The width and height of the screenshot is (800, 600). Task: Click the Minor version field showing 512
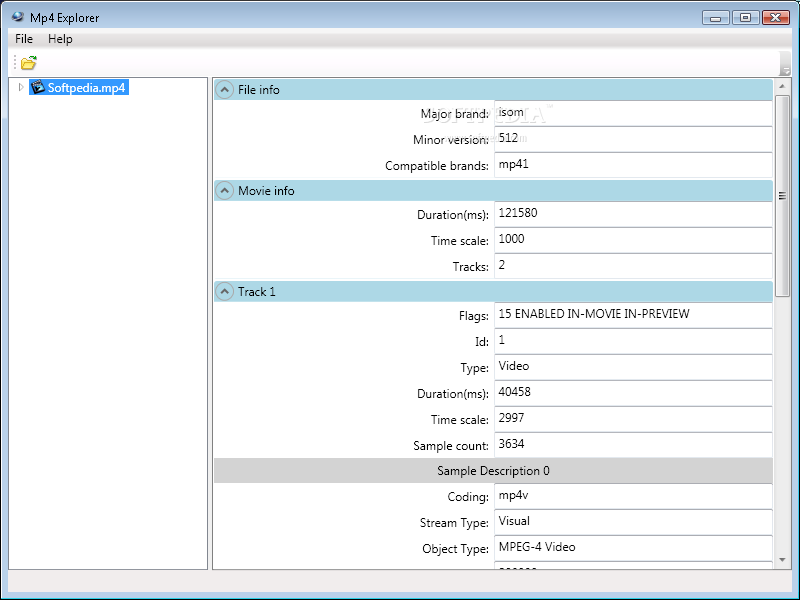coord(633,139)
